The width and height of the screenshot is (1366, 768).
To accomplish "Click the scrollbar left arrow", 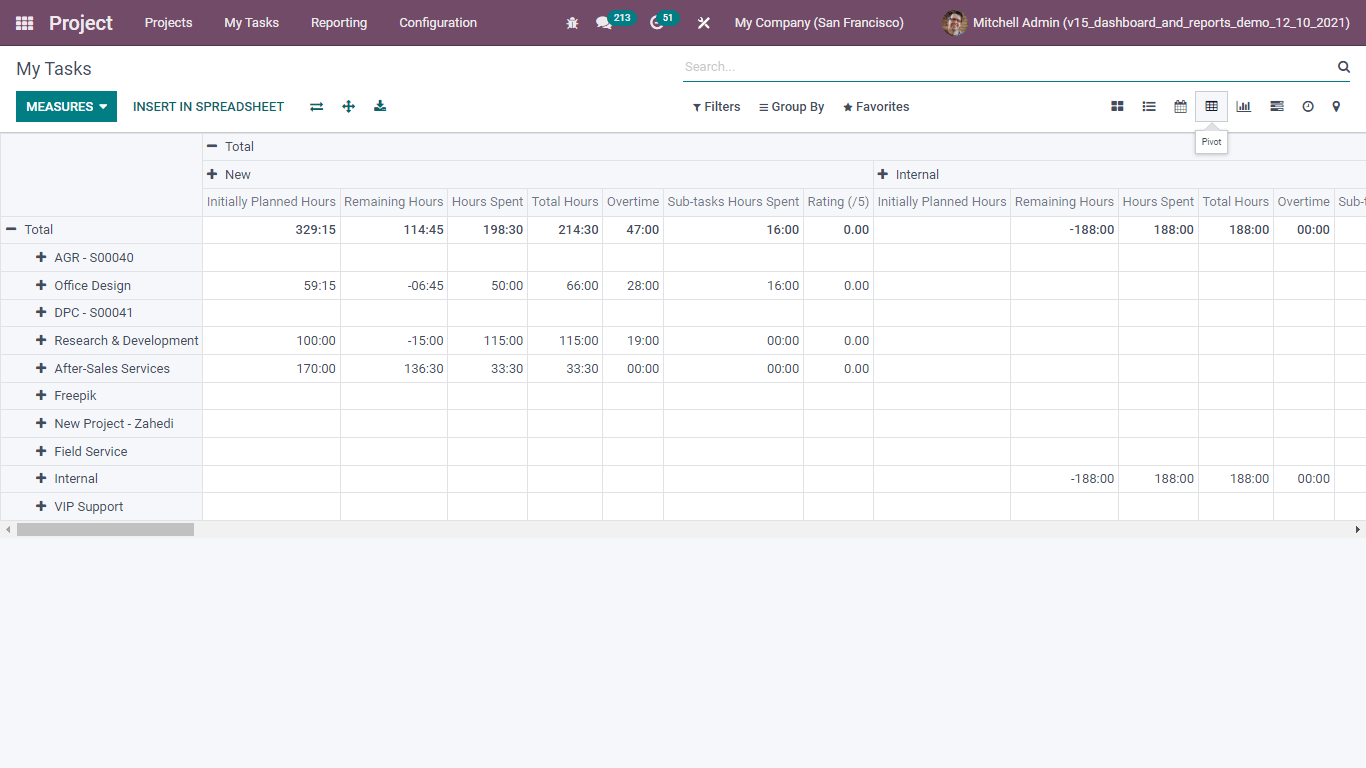I will click(8, 529).
